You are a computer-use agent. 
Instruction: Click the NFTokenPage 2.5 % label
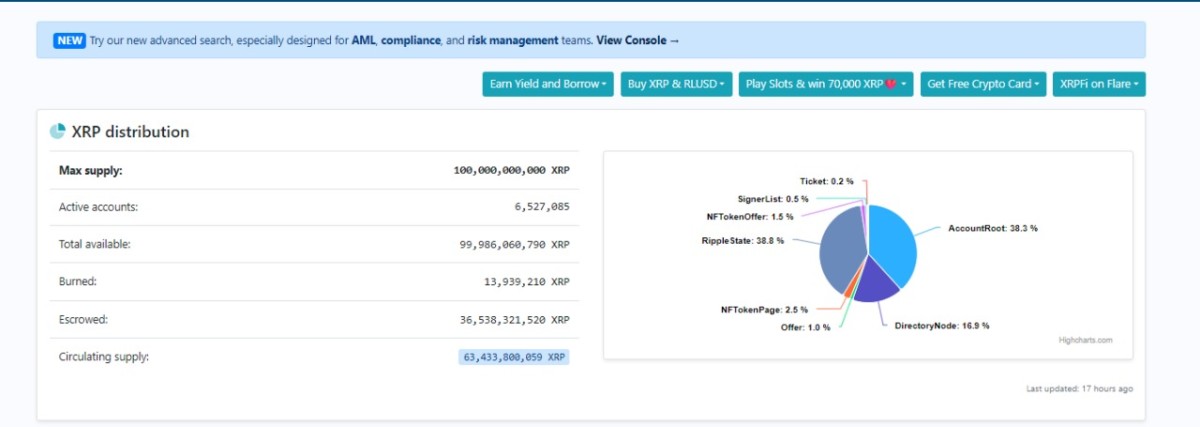[764, 310]
